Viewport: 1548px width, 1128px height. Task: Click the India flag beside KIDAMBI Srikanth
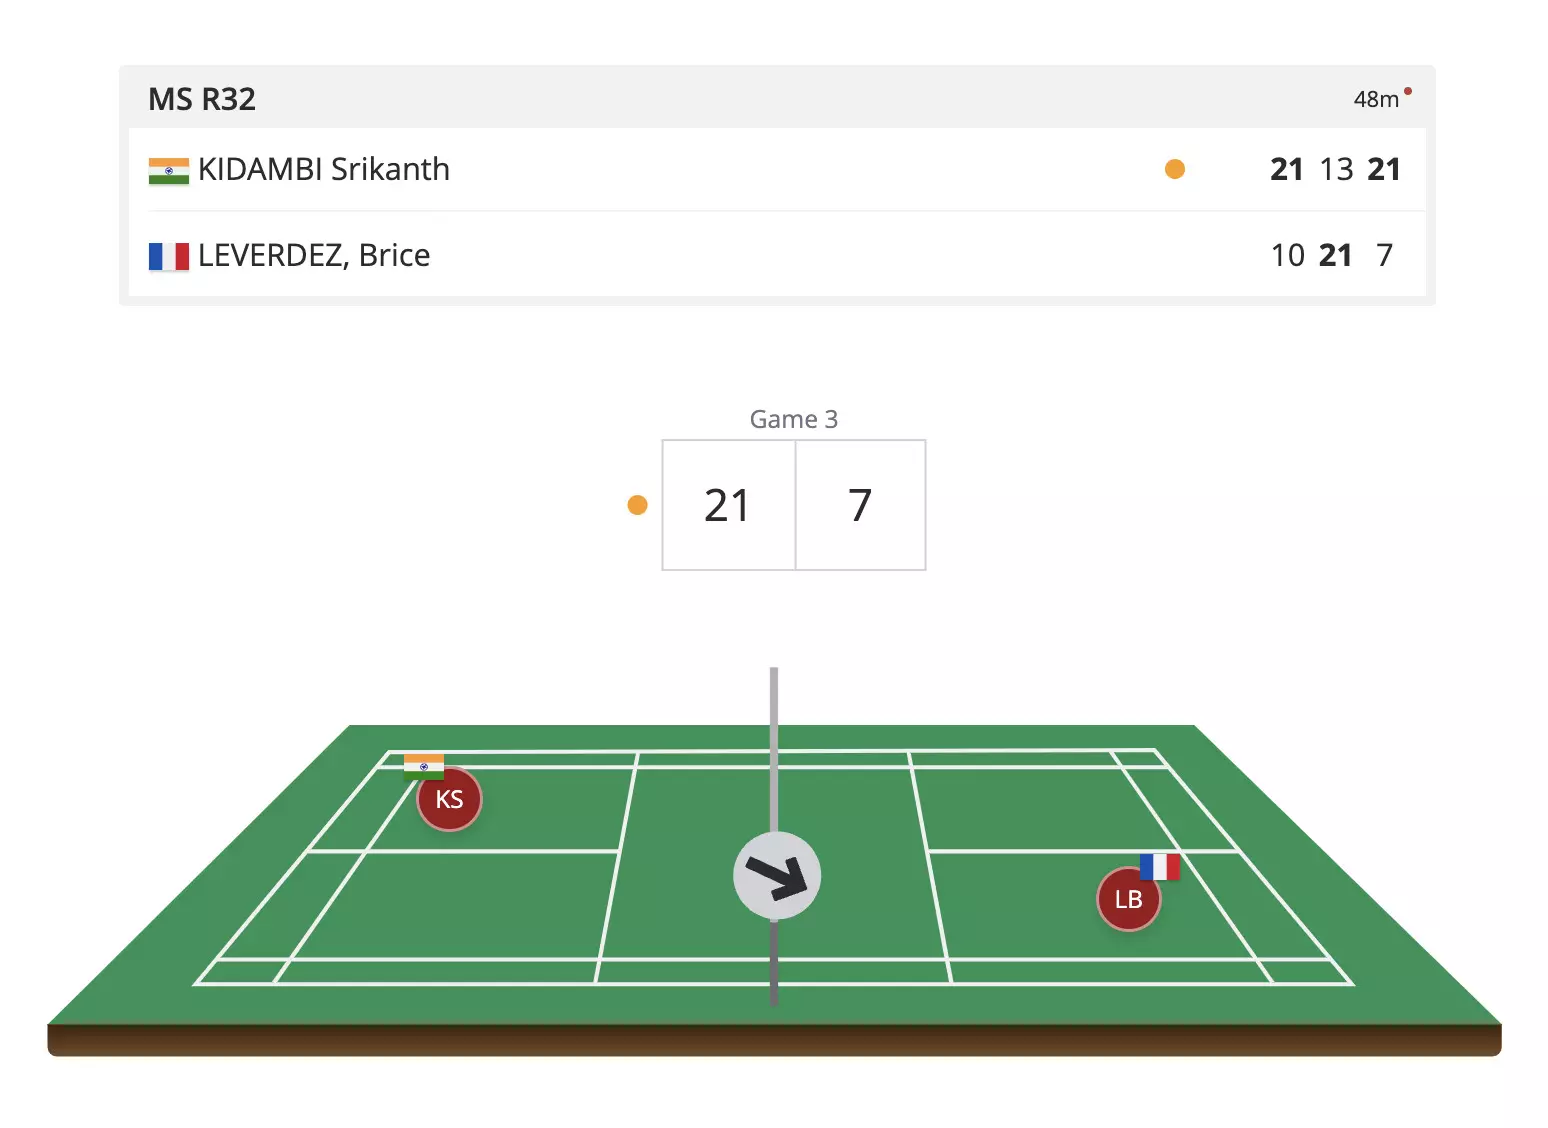(x=168, y=170)
